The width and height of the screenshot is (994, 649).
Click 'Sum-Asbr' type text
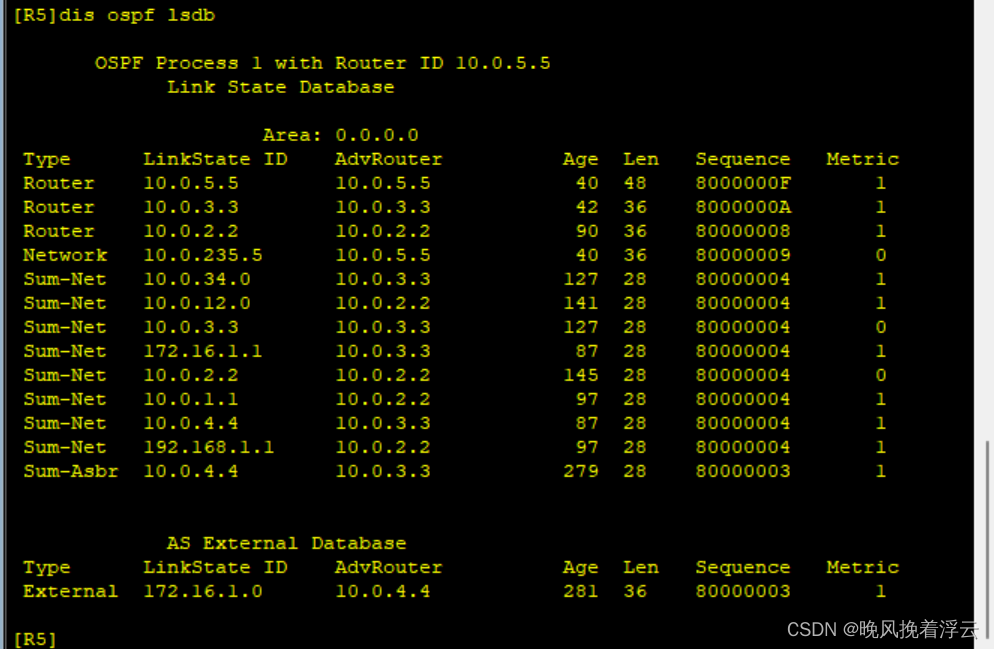coord(71,472)
